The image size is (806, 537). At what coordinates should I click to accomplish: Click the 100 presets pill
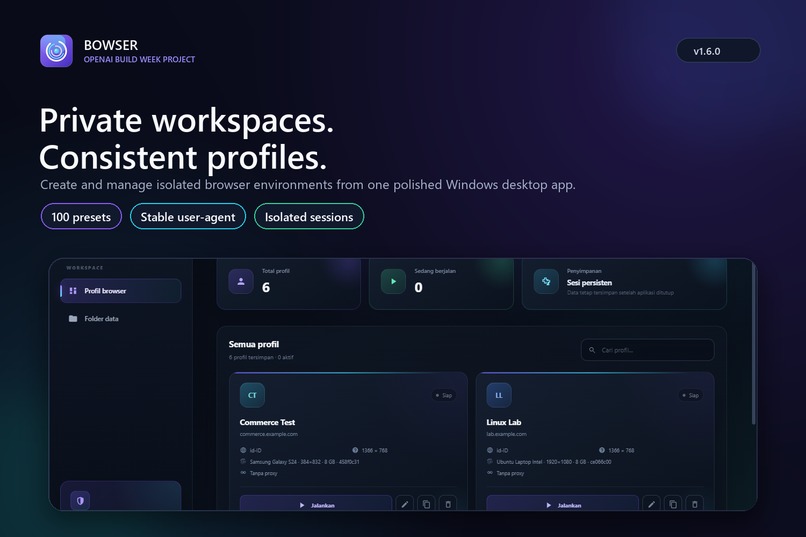[81, 217]
